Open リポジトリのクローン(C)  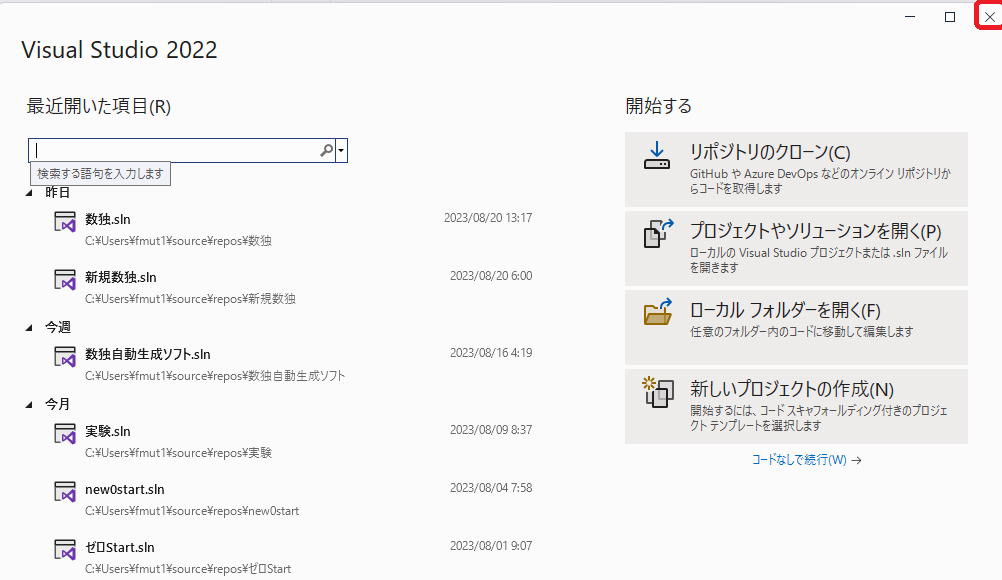click(796, 169)
